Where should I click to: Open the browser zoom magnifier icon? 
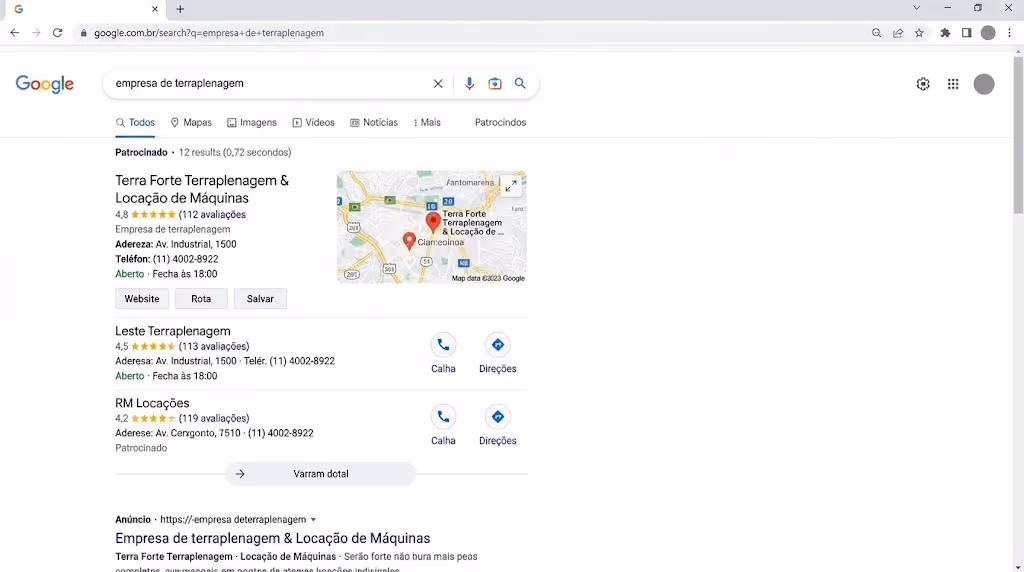click(x=876, y=33)
